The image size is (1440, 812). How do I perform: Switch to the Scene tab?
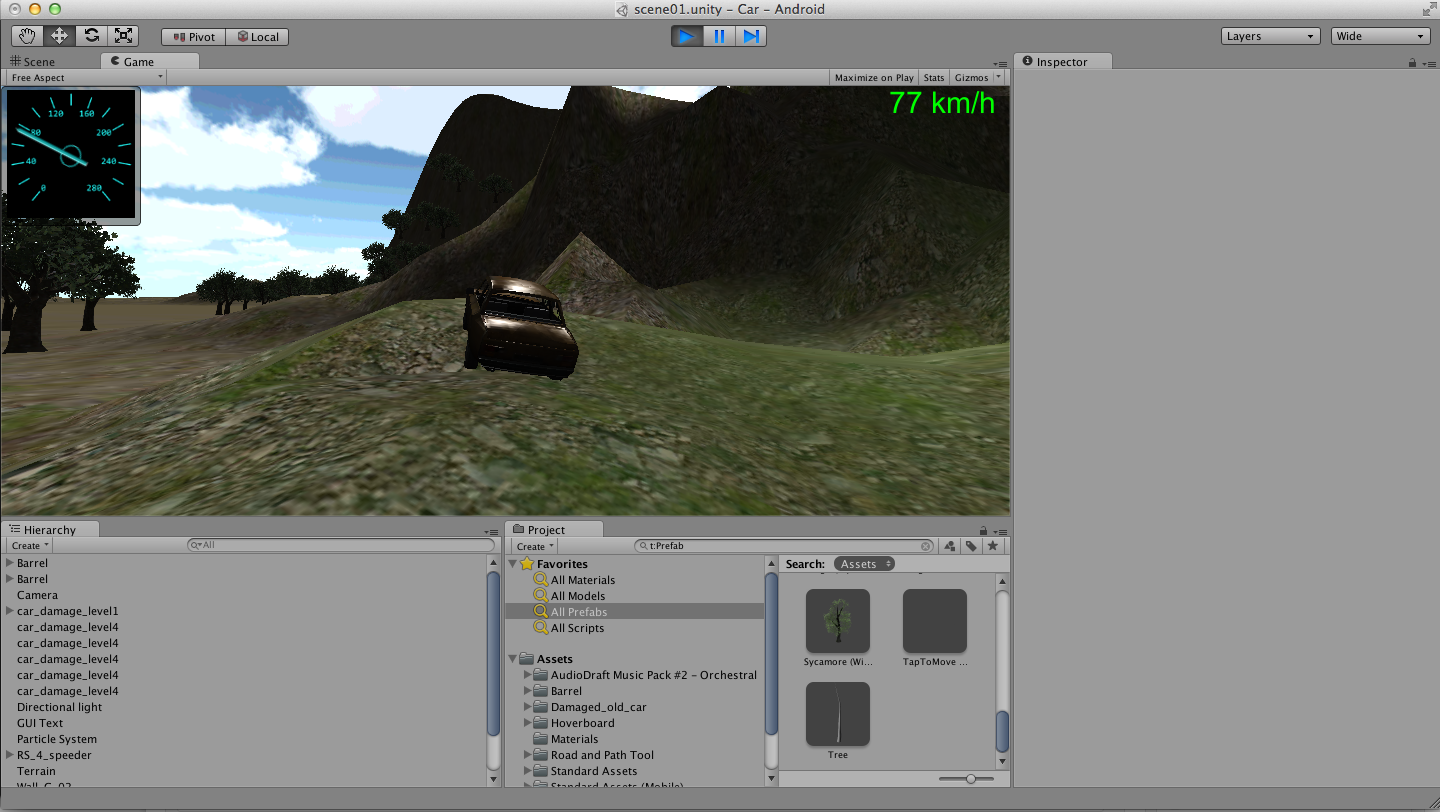40,61
